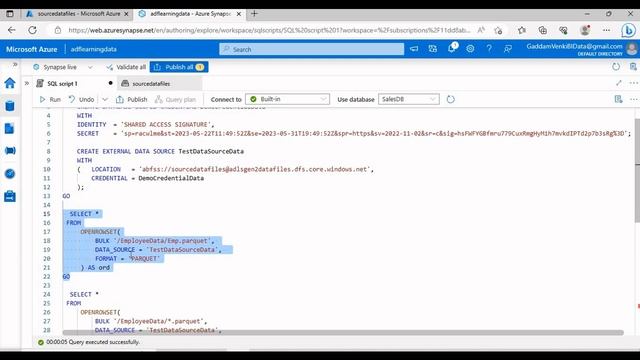Open the Integrate hub pipeline icon

(10, 151)
